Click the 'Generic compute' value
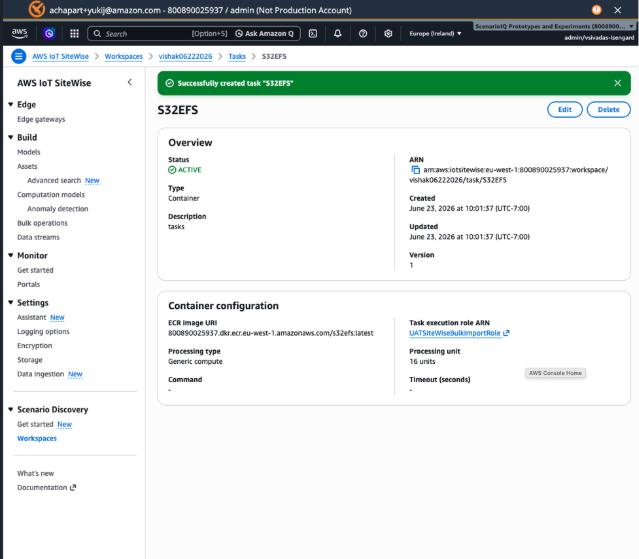 coord(195,361)
